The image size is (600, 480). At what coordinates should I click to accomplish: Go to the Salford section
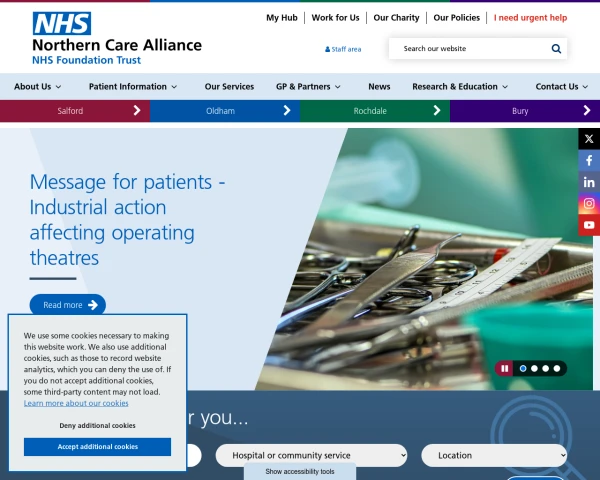click(75, 111)
